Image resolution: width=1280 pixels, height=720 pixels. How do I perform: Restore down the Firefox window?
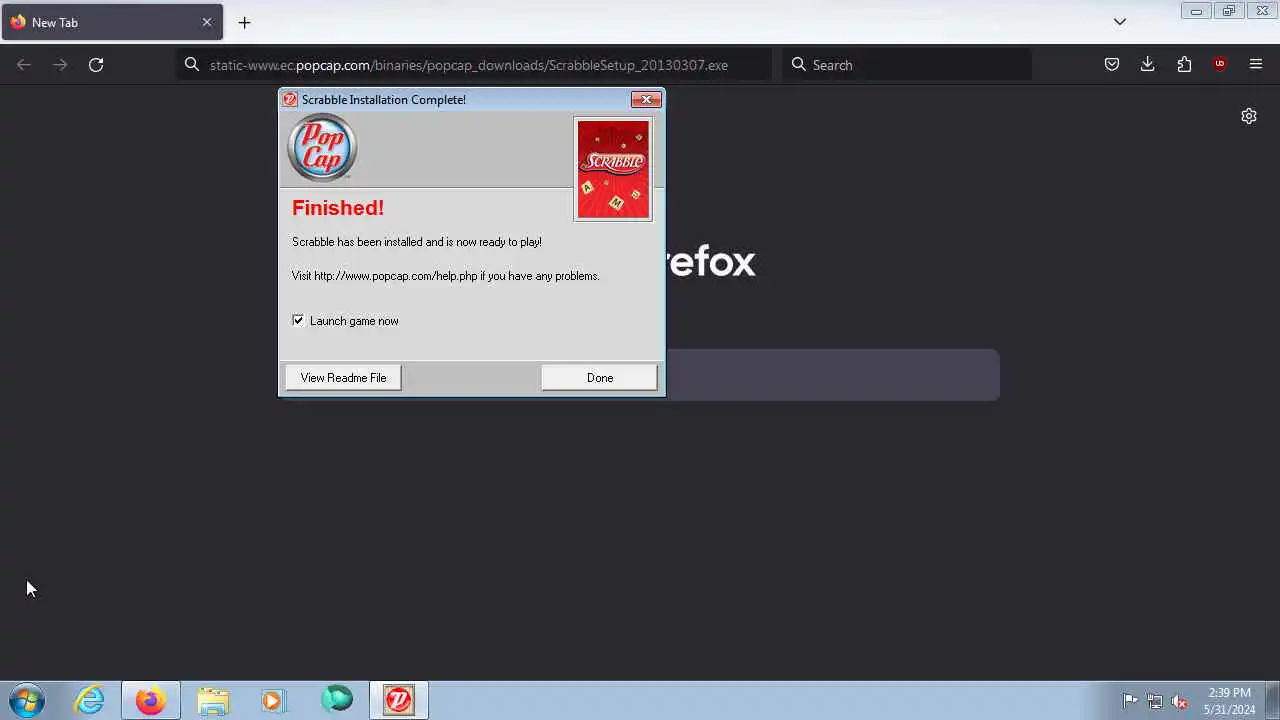pos(1229,11)
